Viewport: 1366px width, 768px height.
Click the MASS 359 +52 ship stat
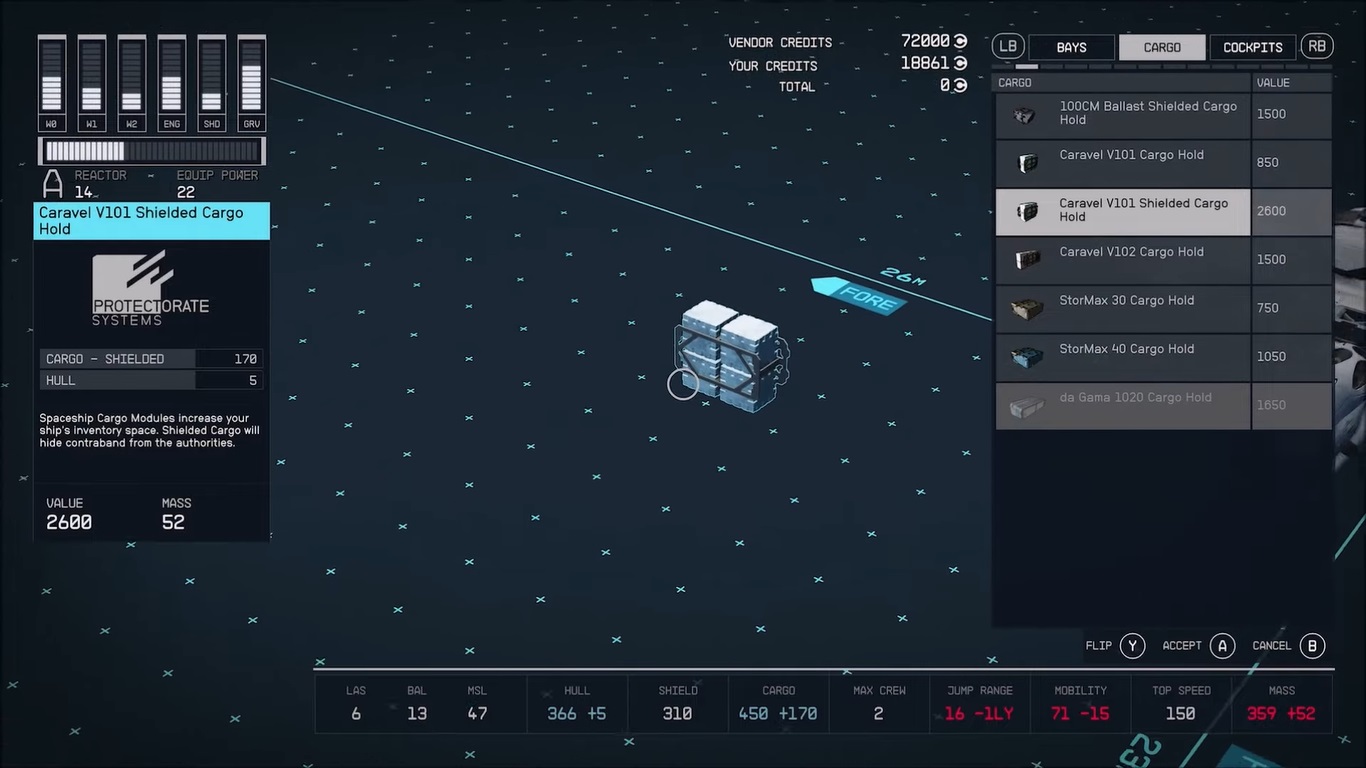click(x=1282, y=704)
